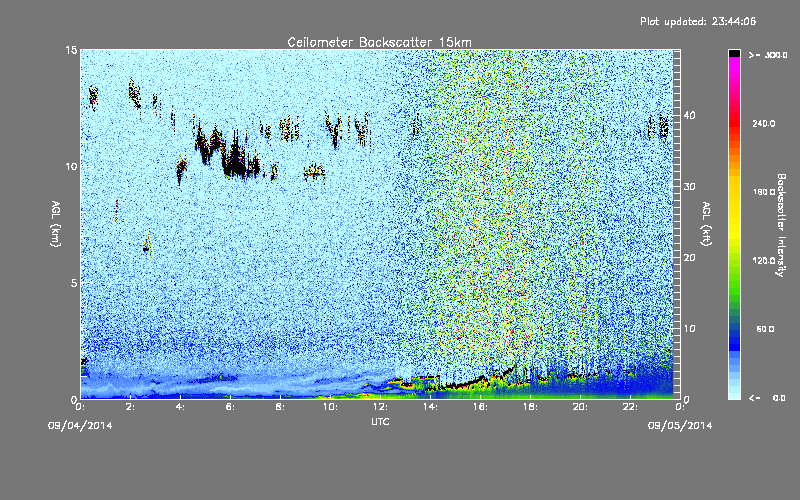The image size is (800, 500).
Task: Select the "2:" UTC time tick
Action: point(131,407)
